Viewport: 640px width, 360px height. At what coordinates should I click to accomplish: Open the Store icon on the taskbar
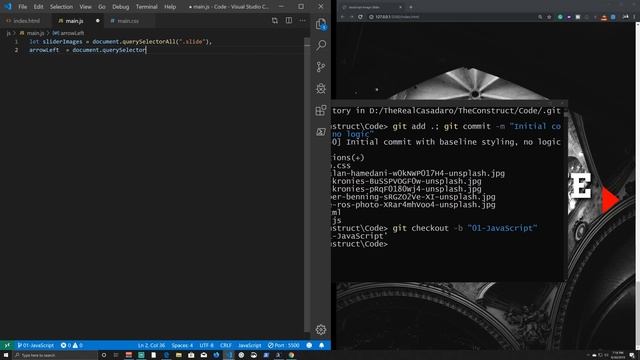pyautogui.click(x=191, y=355)
